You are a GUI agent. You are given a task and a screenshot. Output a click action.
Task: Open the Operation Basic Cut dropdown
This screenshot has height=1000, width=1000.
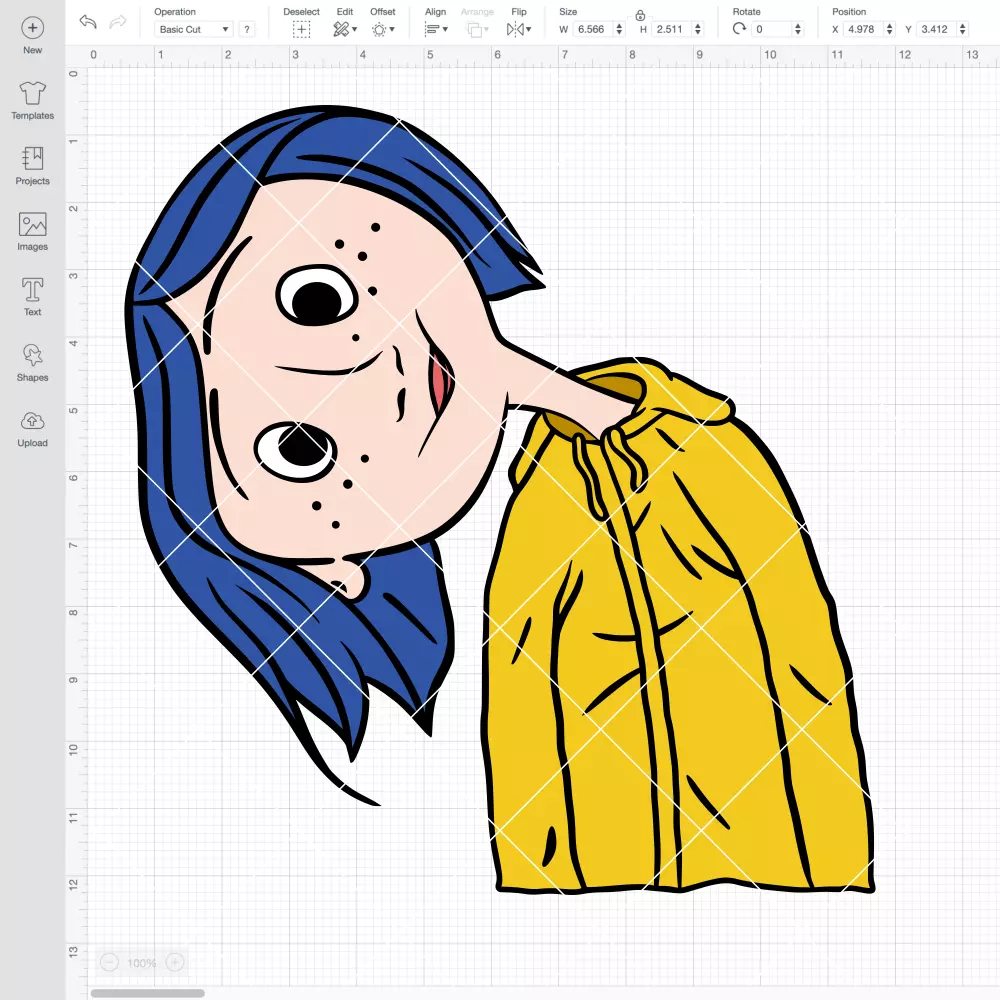194,29
